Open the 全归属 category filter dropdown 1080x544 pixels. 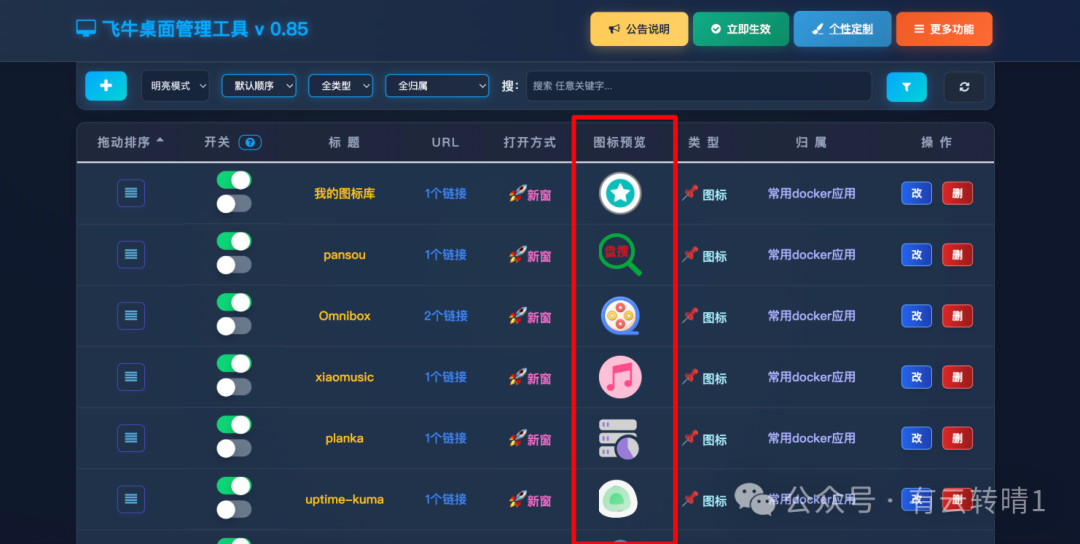[x=437, y=86]
